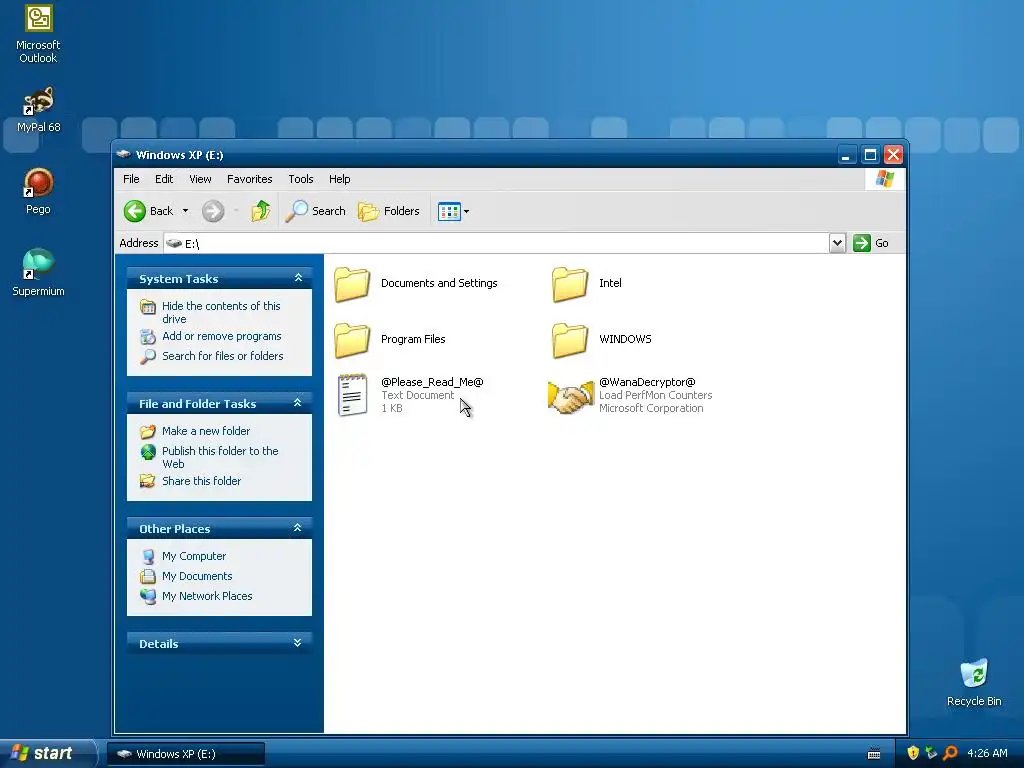Viewport: 1024px width, 768px height.
Task: Click the Publish this folder globe icon
Action: [148, 452]
